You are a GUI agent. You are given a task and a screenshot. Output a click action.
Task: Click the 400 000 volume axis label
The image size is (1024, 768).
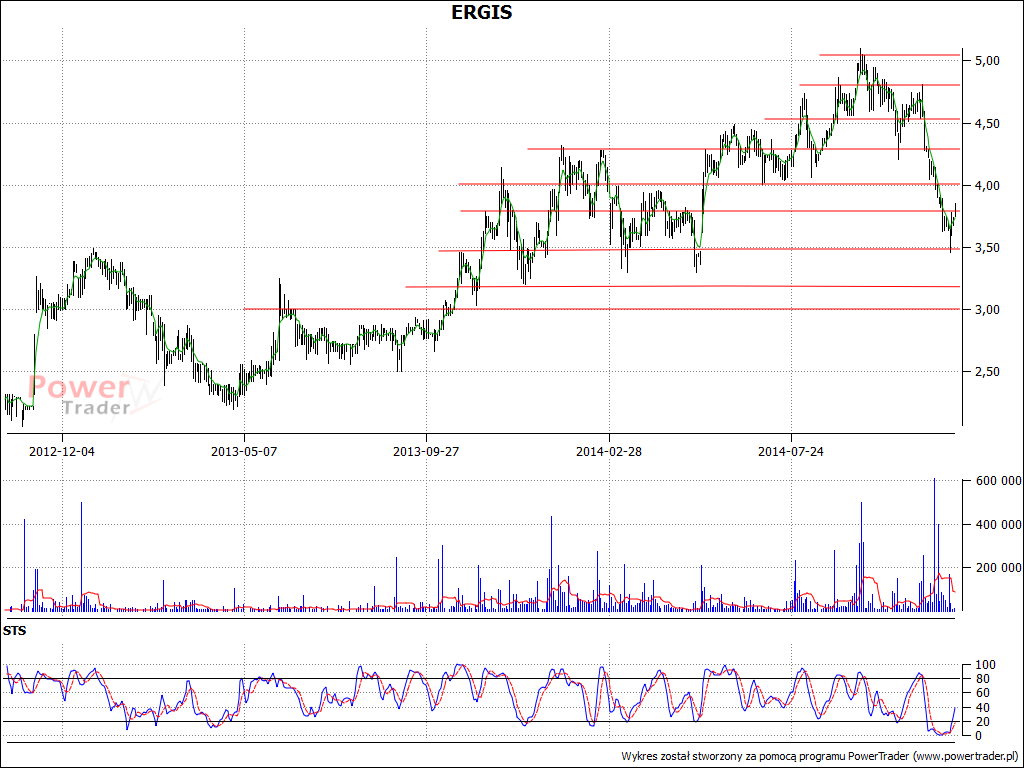[x=998, y=524]
